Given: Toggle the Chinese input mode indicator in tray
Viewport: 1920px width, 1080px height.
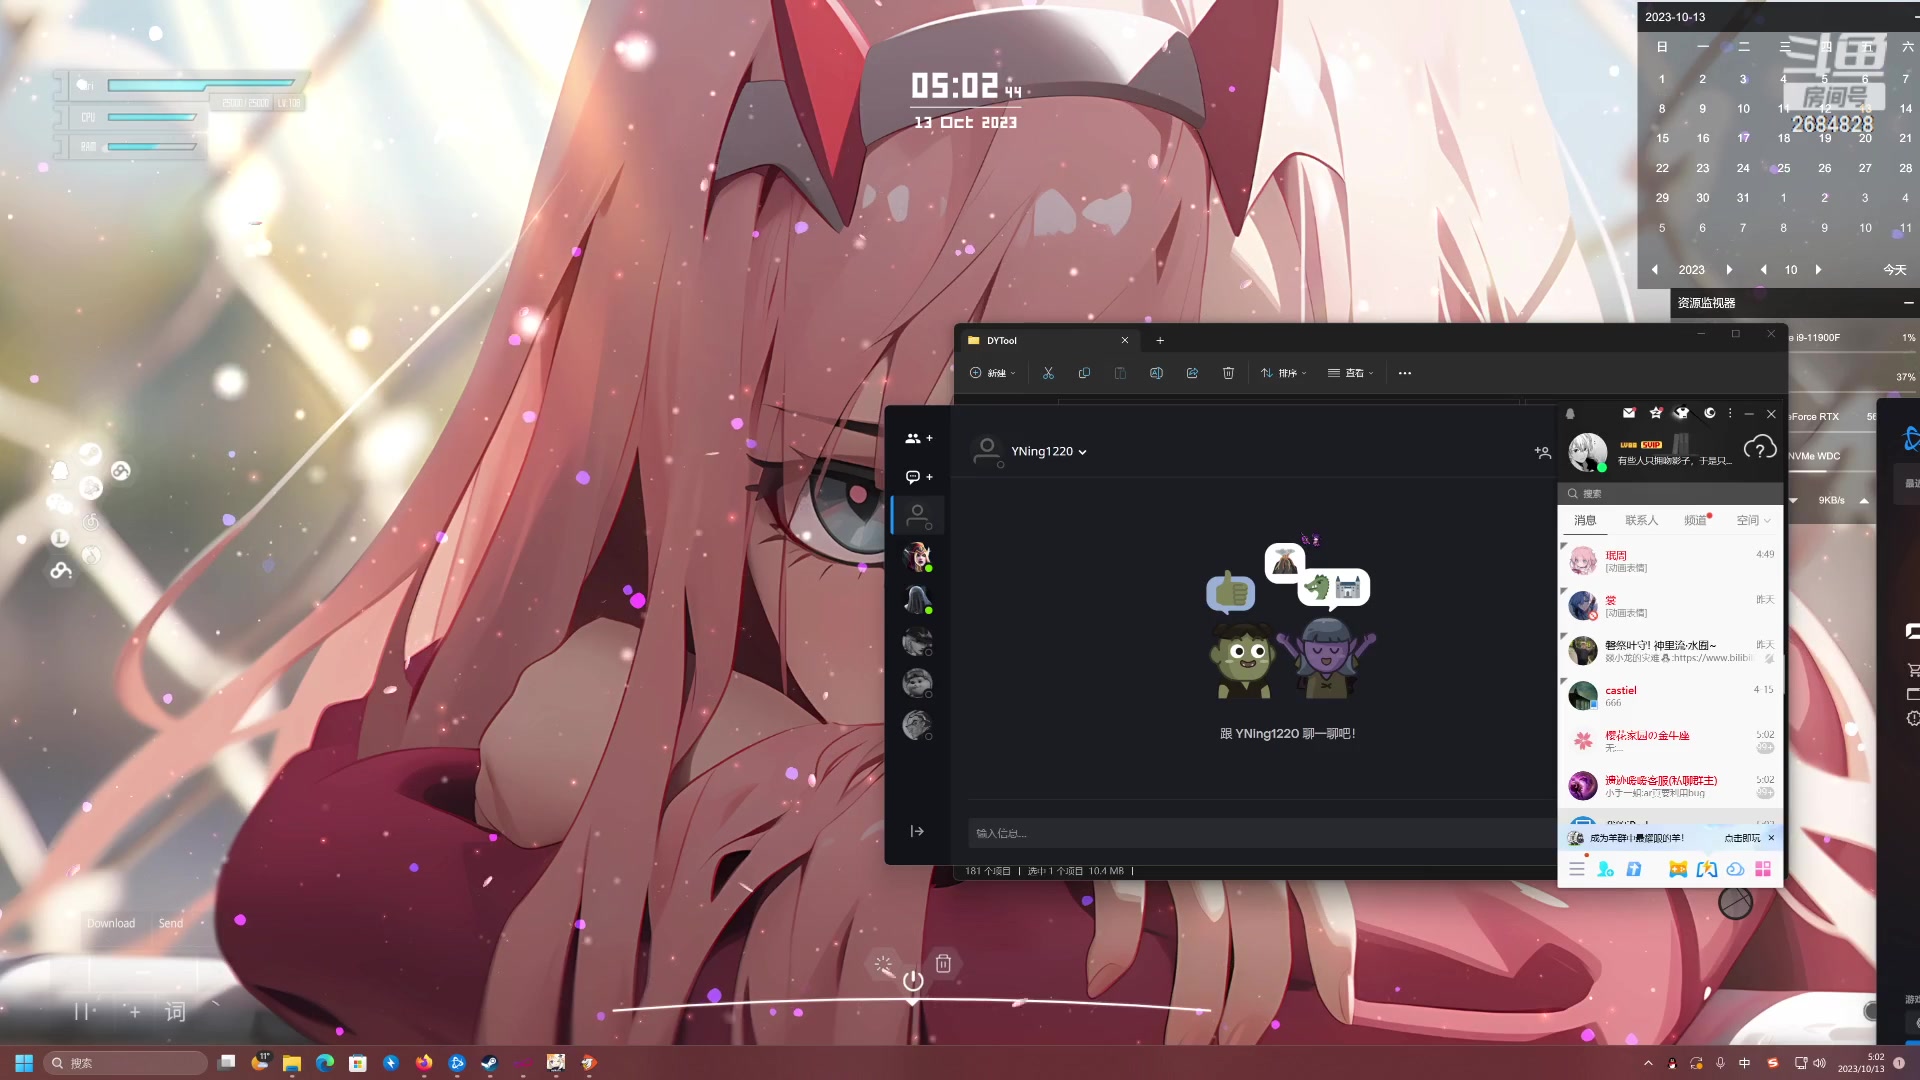Looking at the screenshot, I should point(1745,1063).
